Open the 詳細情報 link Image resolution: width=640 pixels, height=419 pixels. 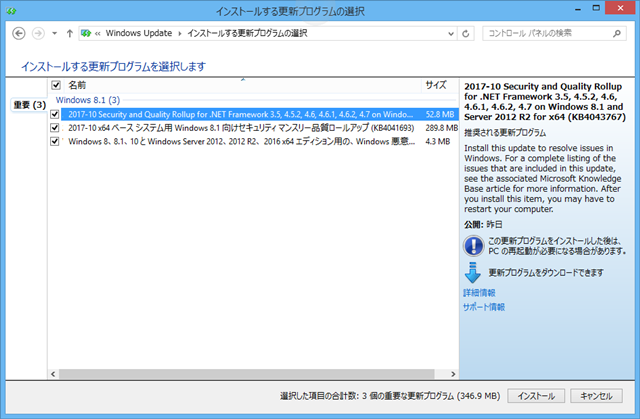(x=479, y=293)
